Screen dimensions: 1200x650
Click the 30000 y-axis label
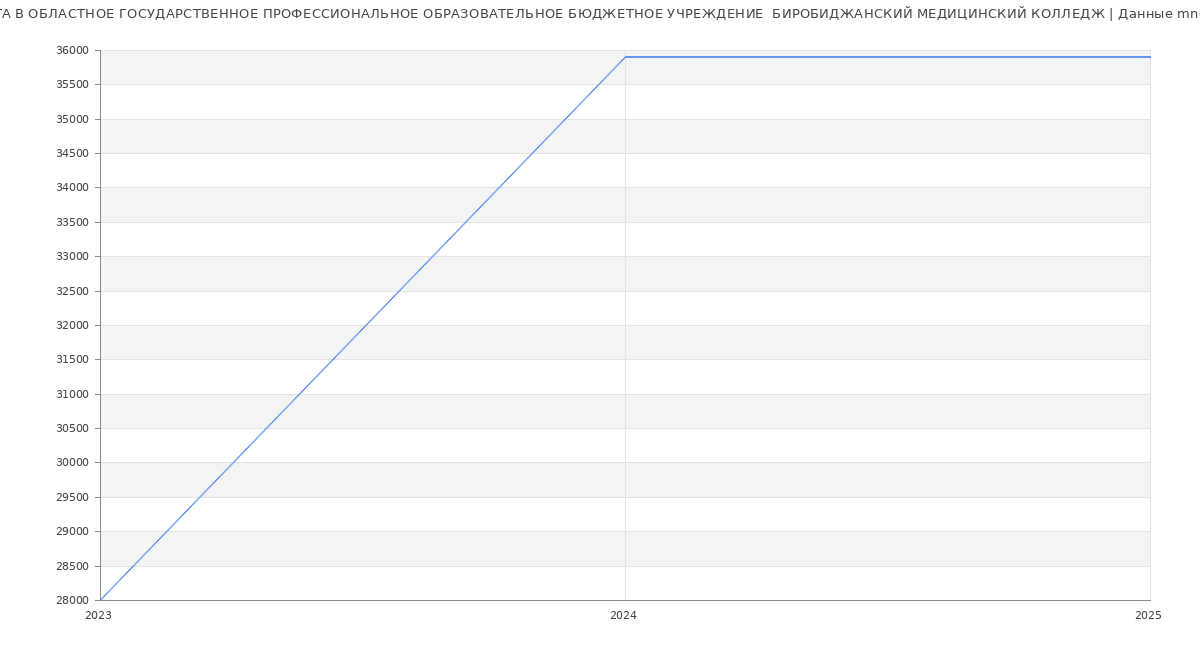(73, 462)
